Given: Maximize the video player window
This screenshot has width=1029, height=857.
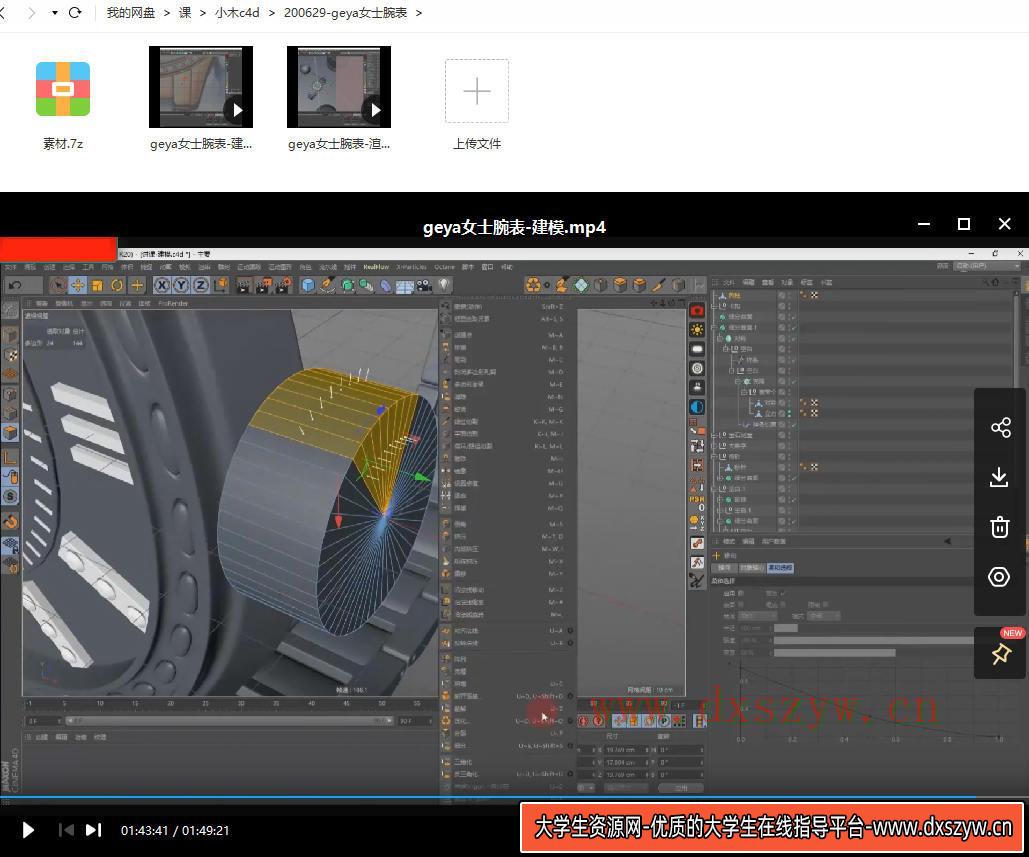Looking at the screenshot, I should (964, 224).
